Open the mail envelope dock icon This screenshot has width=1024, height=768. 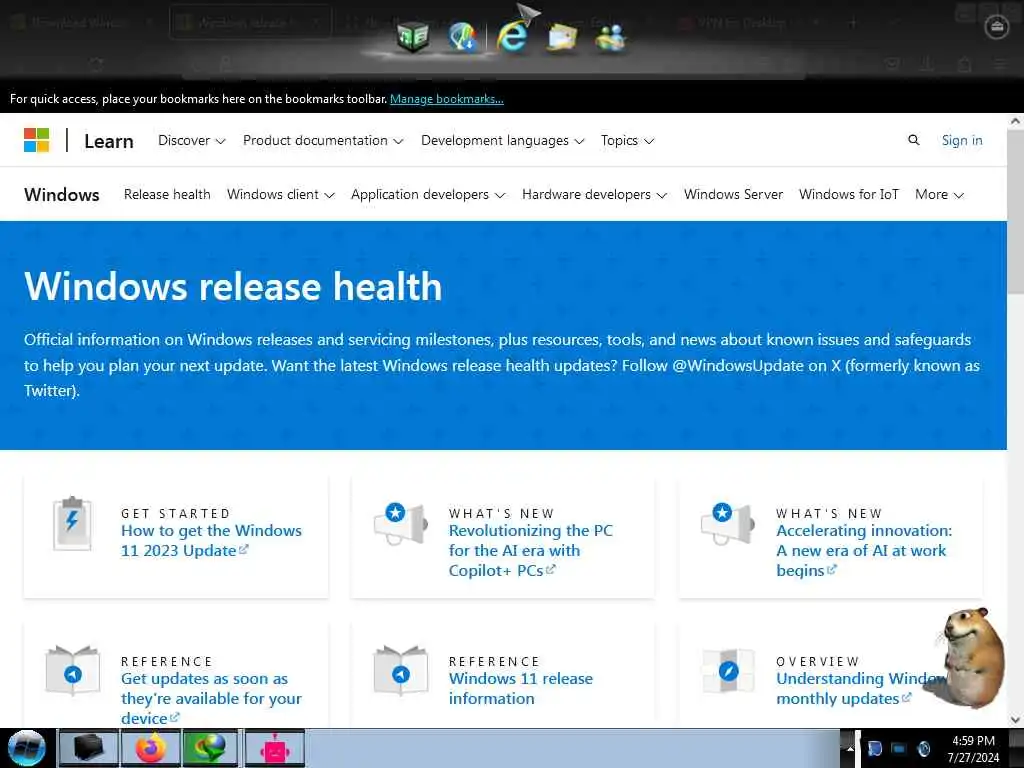[562, 37]
